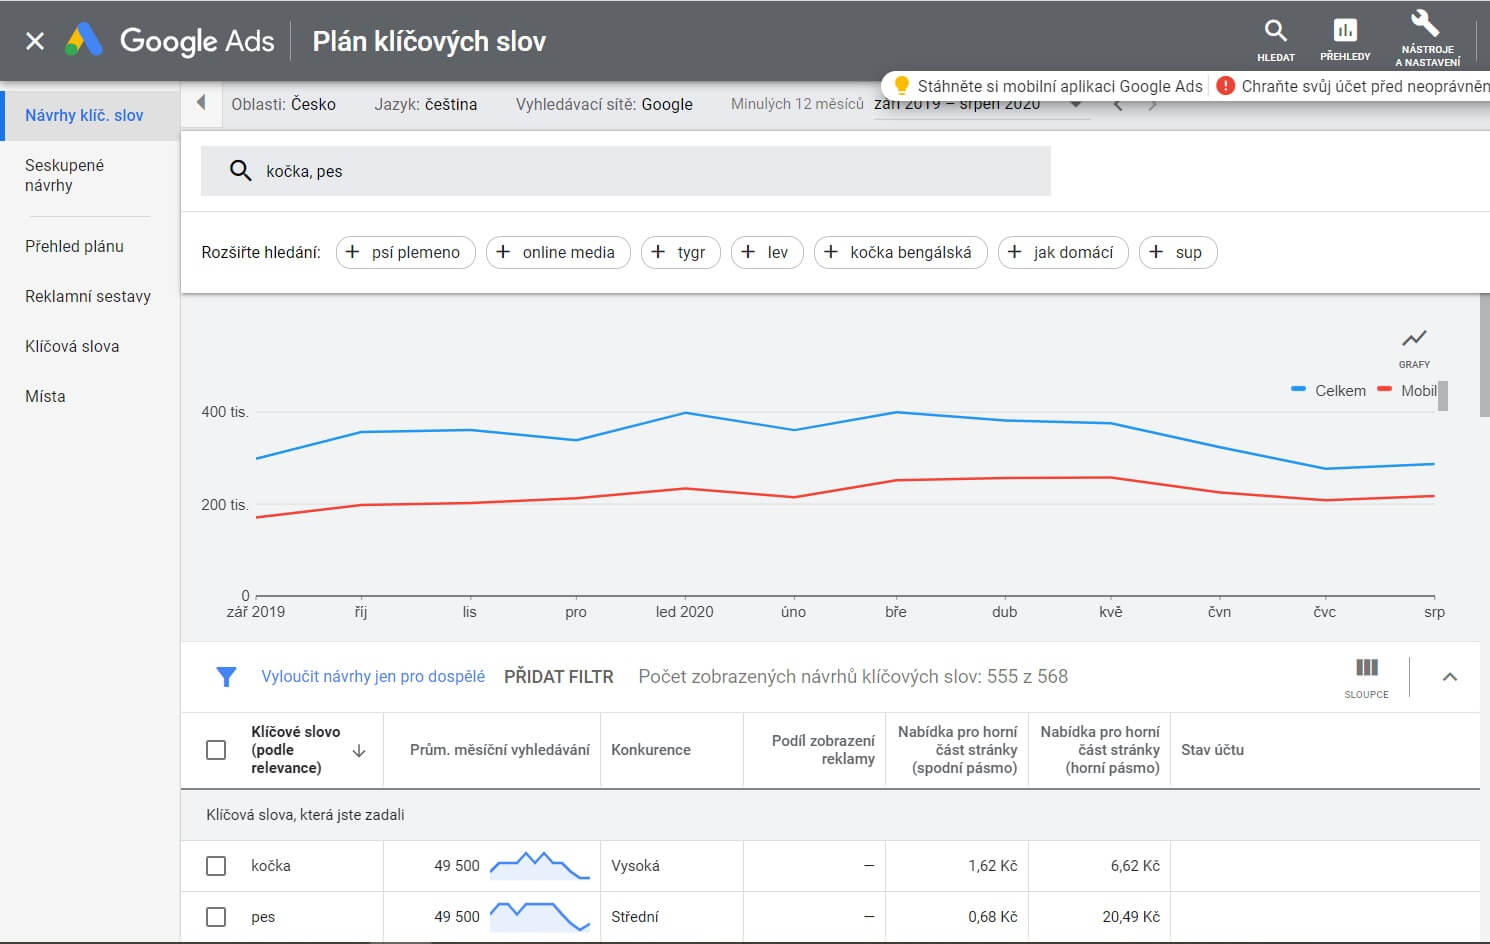This screenshot has height=944, width=1490.
Task: Click the kočka keyword cell
Action: (x=271, y=866)
